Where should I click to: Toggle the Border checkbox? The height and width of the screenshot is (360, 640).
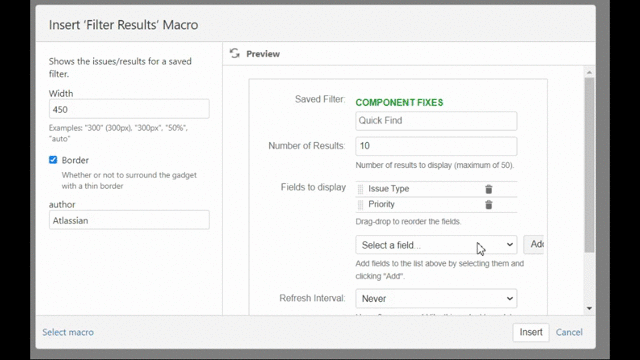pos(53,160)
